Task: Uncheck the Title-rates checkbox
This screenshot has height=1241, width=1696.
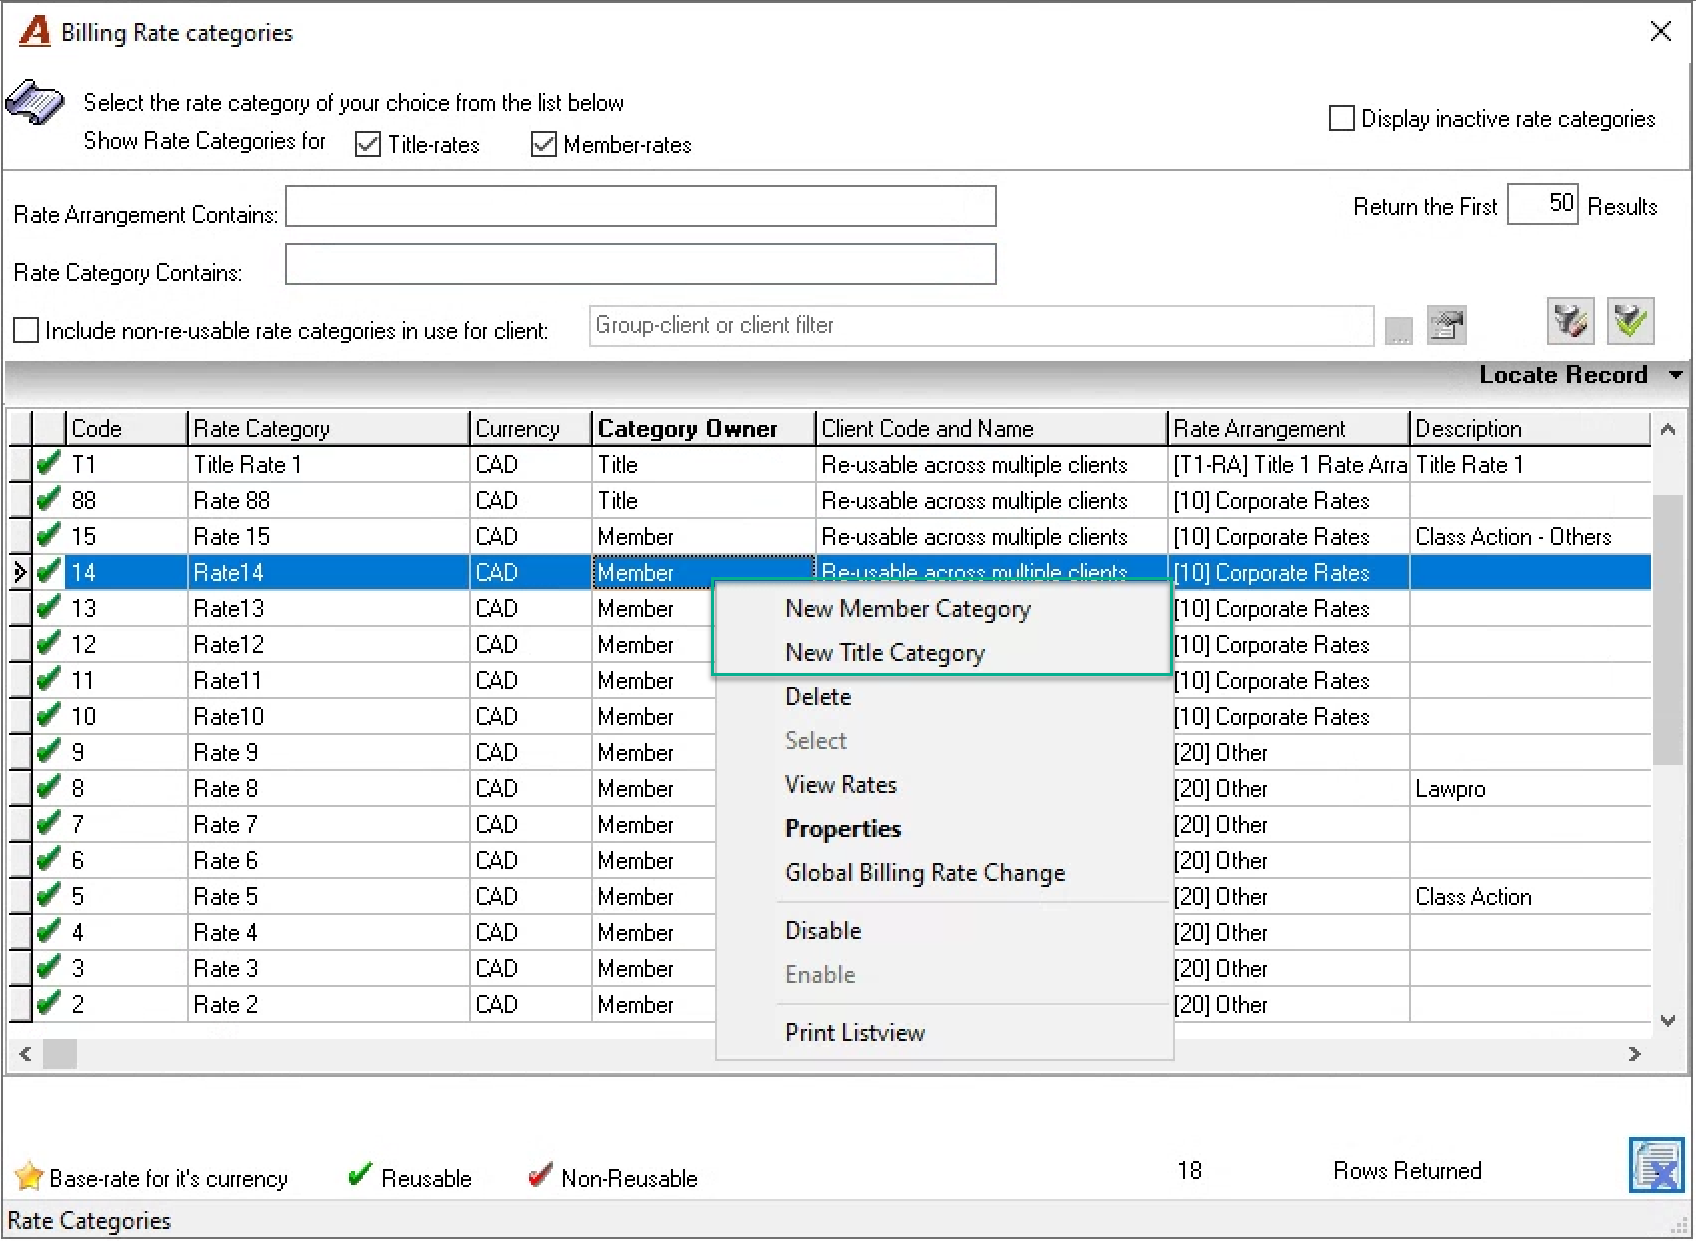Action: [x=368, y=145]
